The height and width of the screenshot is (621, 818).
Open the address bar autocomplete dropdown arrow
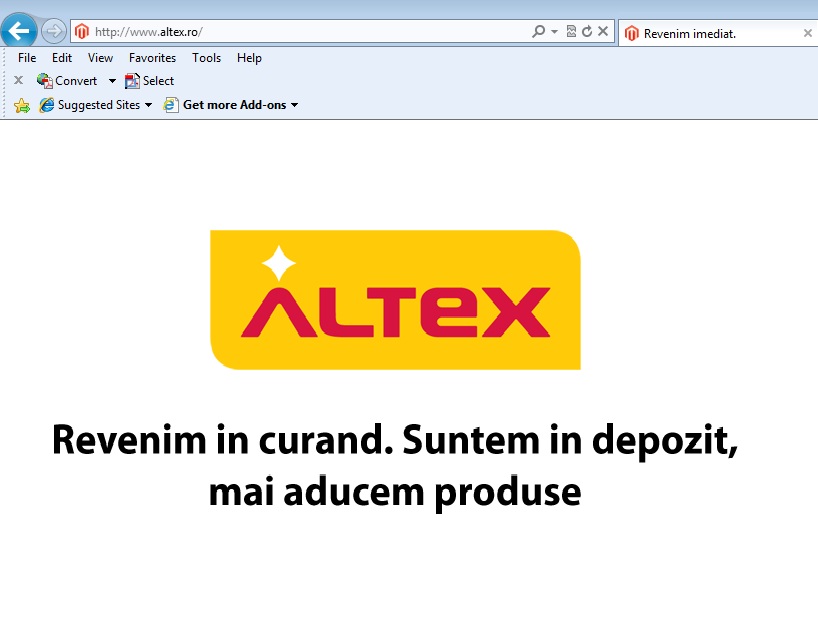554,32
